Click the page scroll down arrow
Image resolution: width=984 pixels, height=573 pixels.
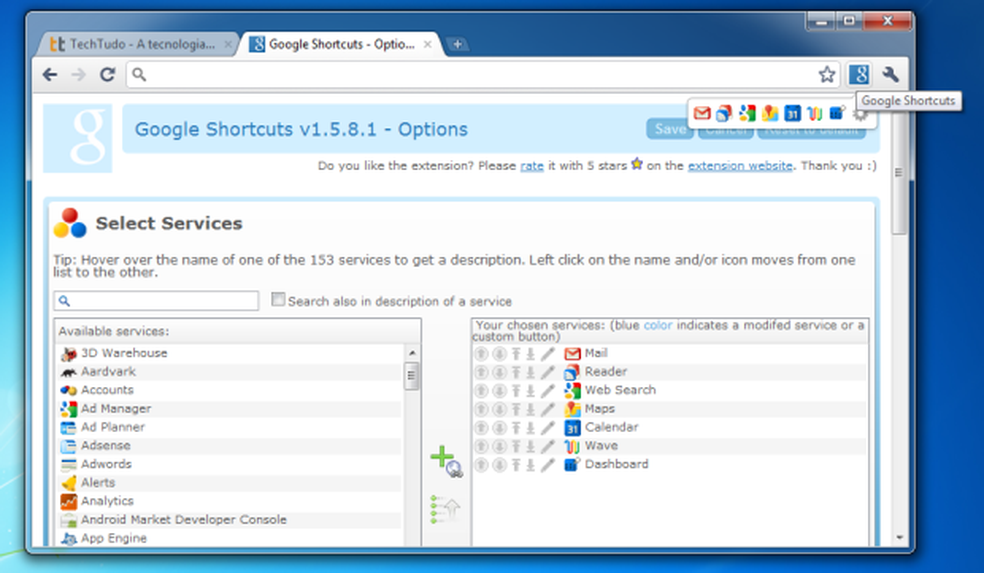(899, 537)
